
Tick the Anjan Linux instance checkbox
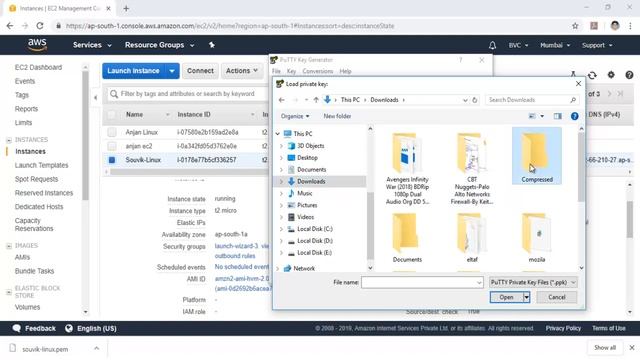(x=112, y=132)
